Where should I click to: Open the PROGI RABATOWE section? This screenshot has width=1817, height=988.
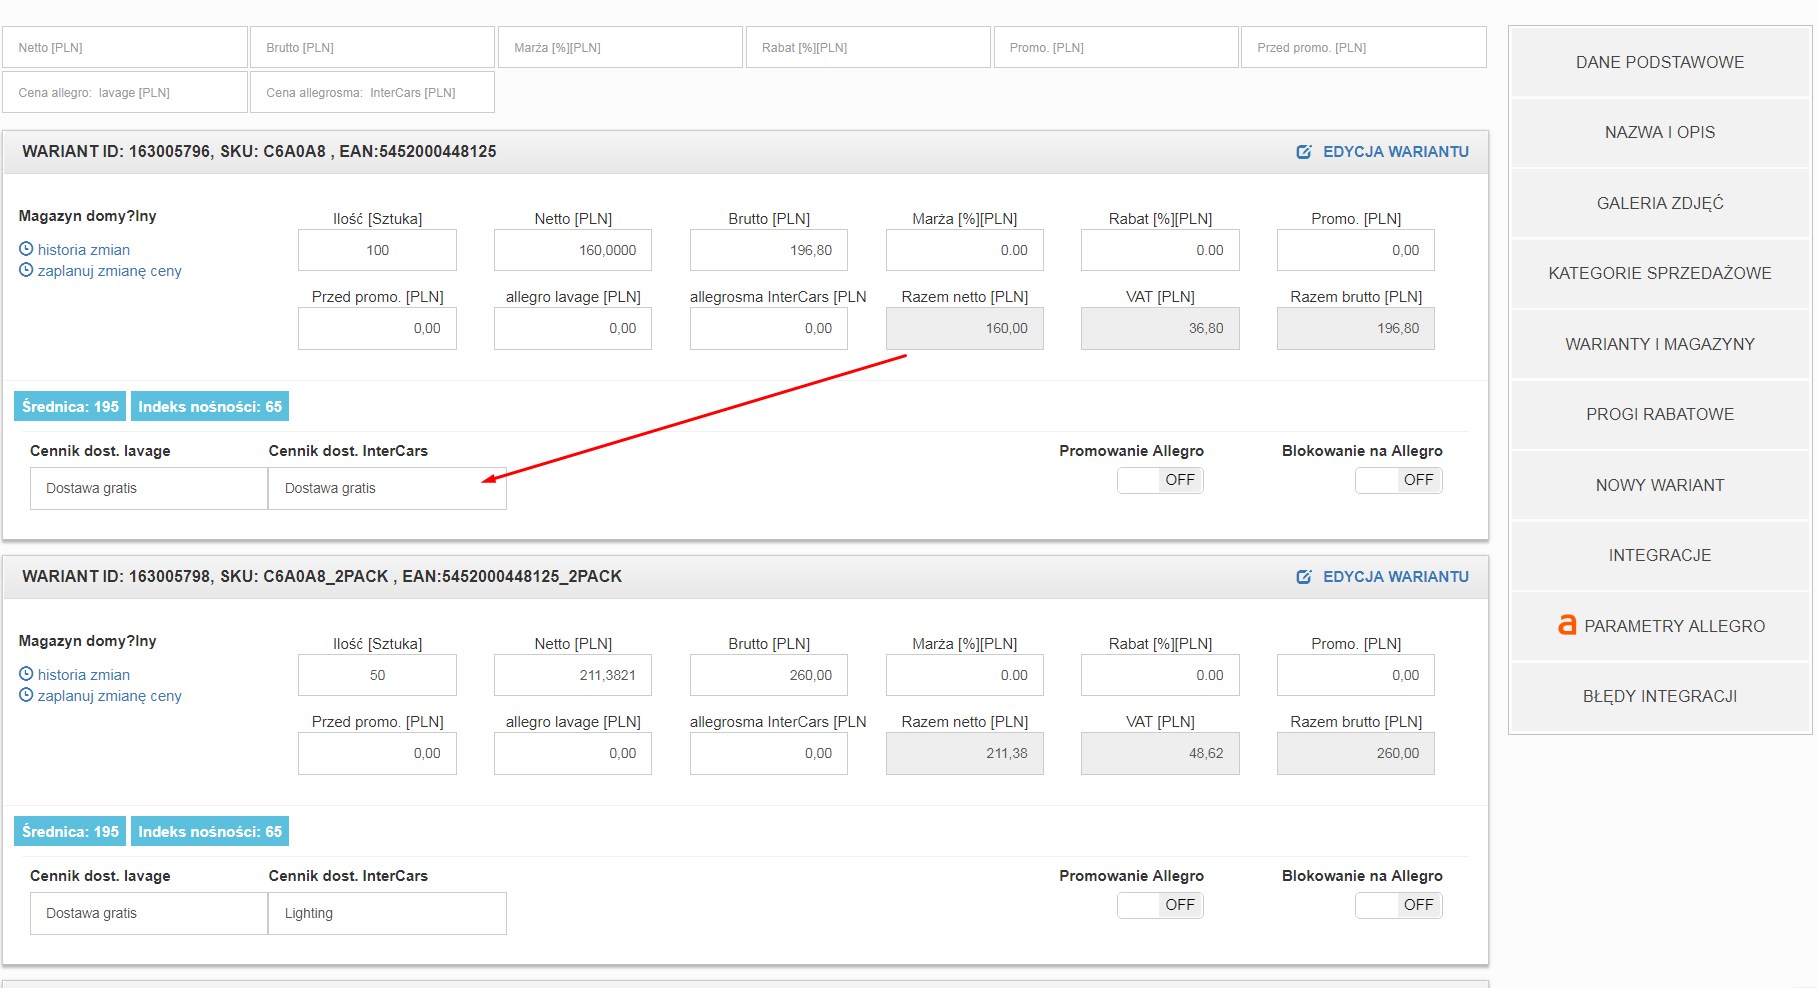pos(1659,414)
